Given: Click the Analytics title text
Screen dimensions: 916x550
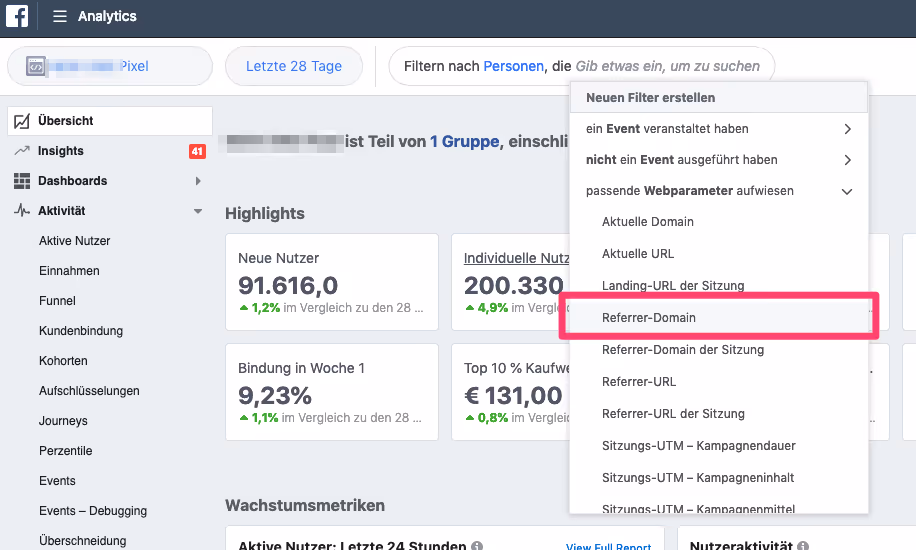Looking at the screenshot, I should click(x=107, y=16).
